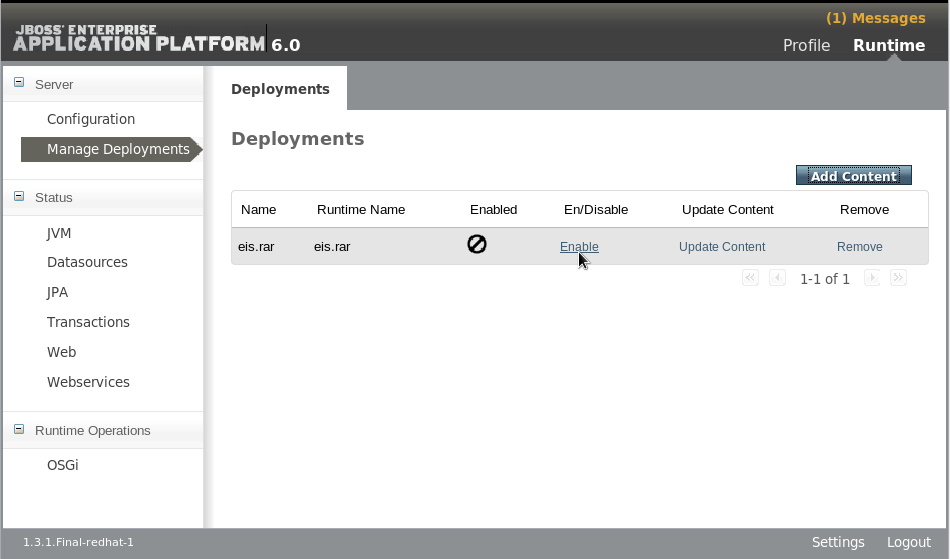Select the JVM status item
This screenshot has height=559, width=950.
59,233
